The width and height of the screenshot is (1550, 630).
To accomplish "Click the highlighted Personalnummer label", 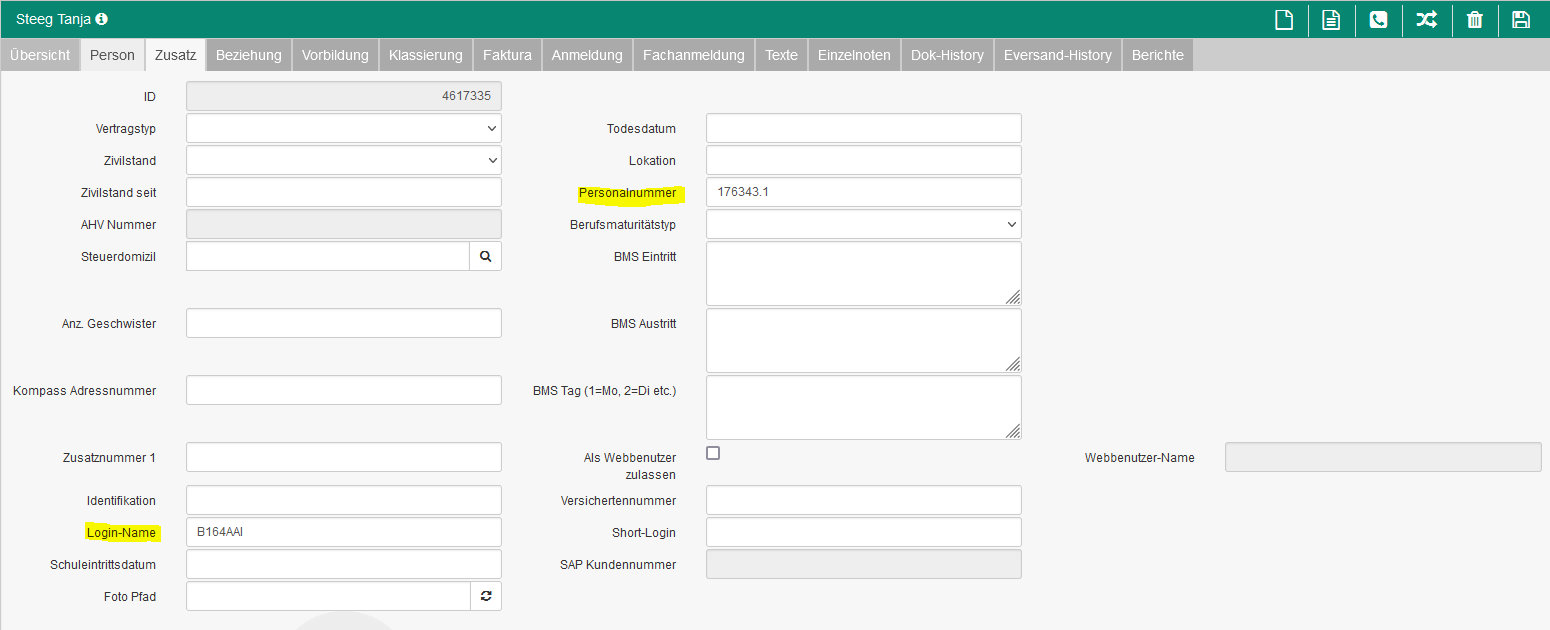I will coord(628,192).
